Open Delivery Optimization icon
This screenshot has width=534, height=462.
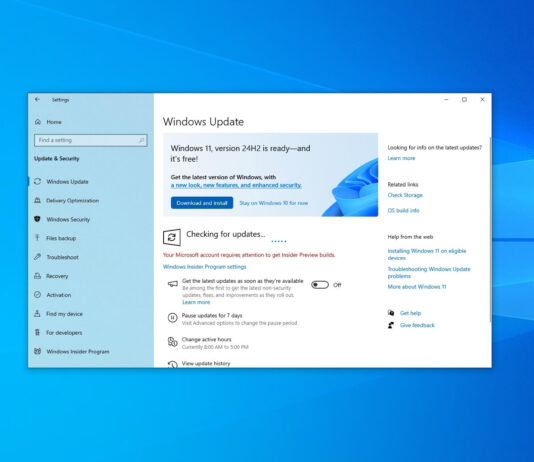pos(37,201)
